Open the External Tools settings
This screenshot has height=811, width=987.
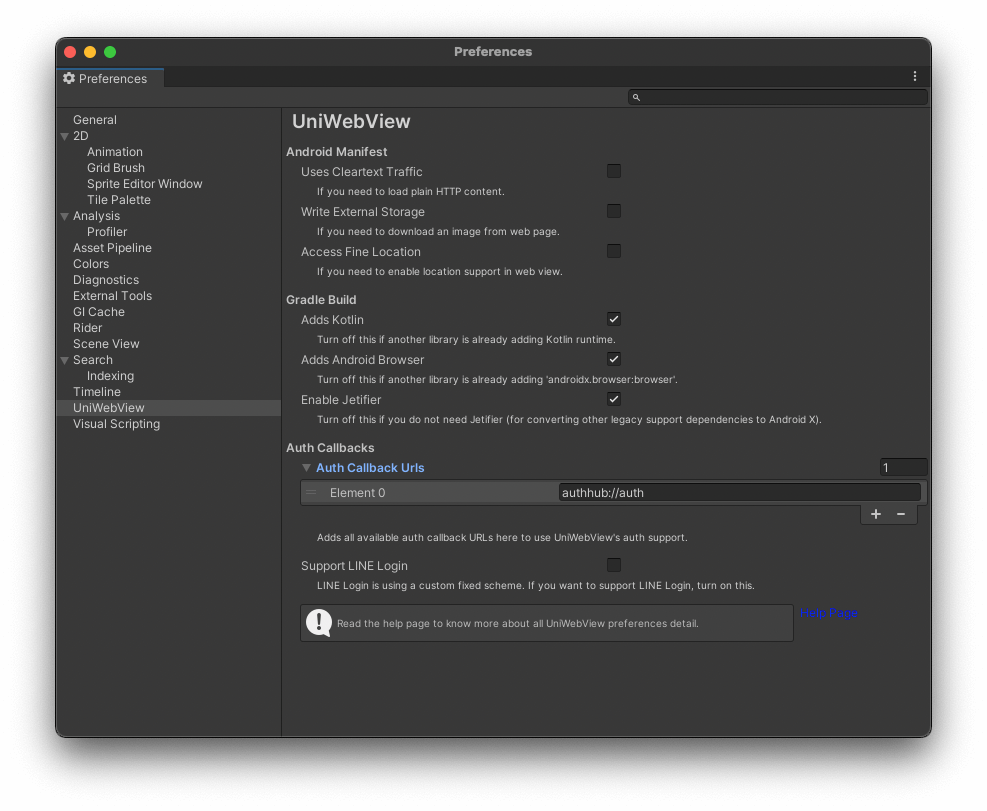coord(112,296)
